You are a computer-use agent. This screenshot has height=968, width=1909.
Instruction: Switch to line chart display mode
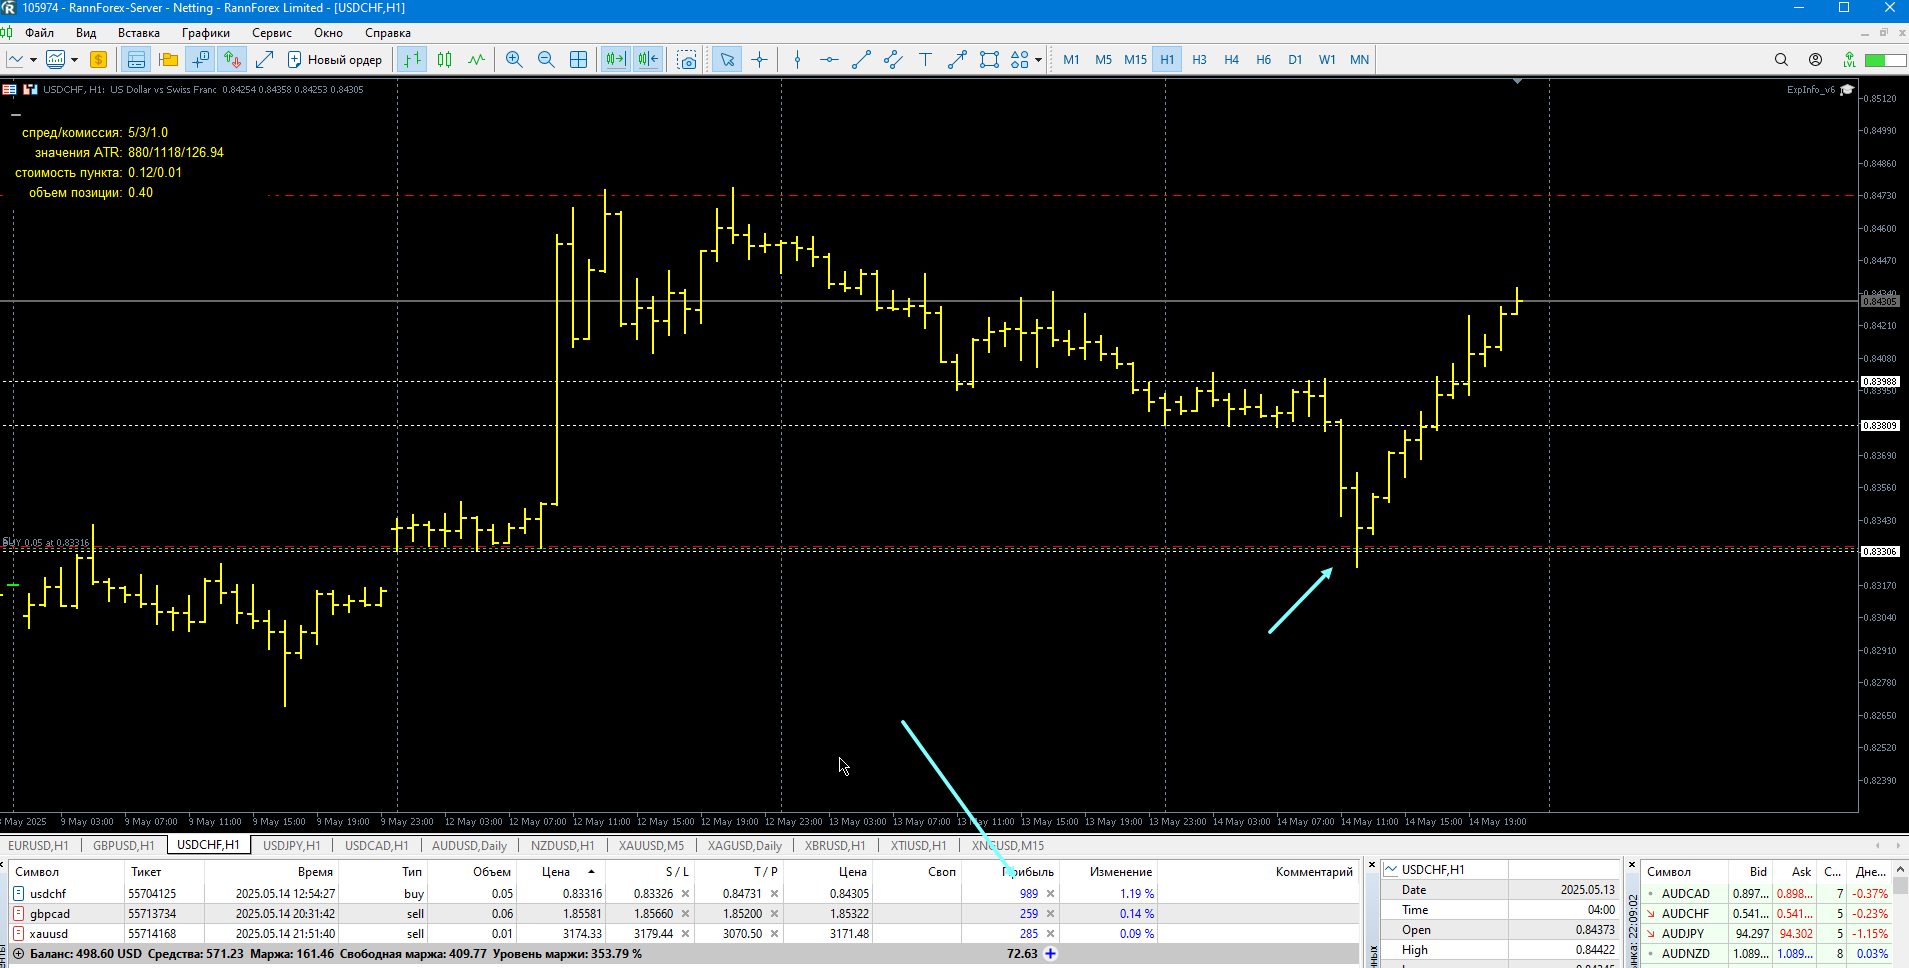476,60
